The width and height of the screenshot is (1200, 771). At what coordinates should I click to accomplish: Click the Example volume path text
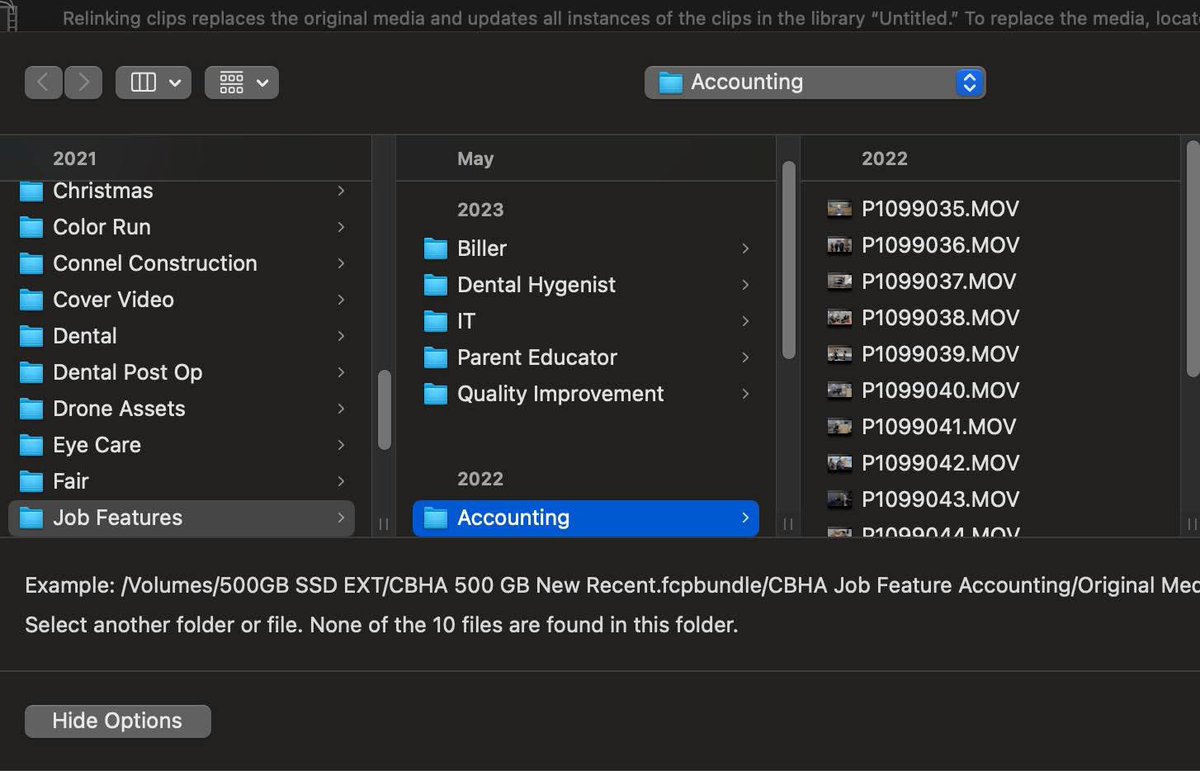(612, 585)
